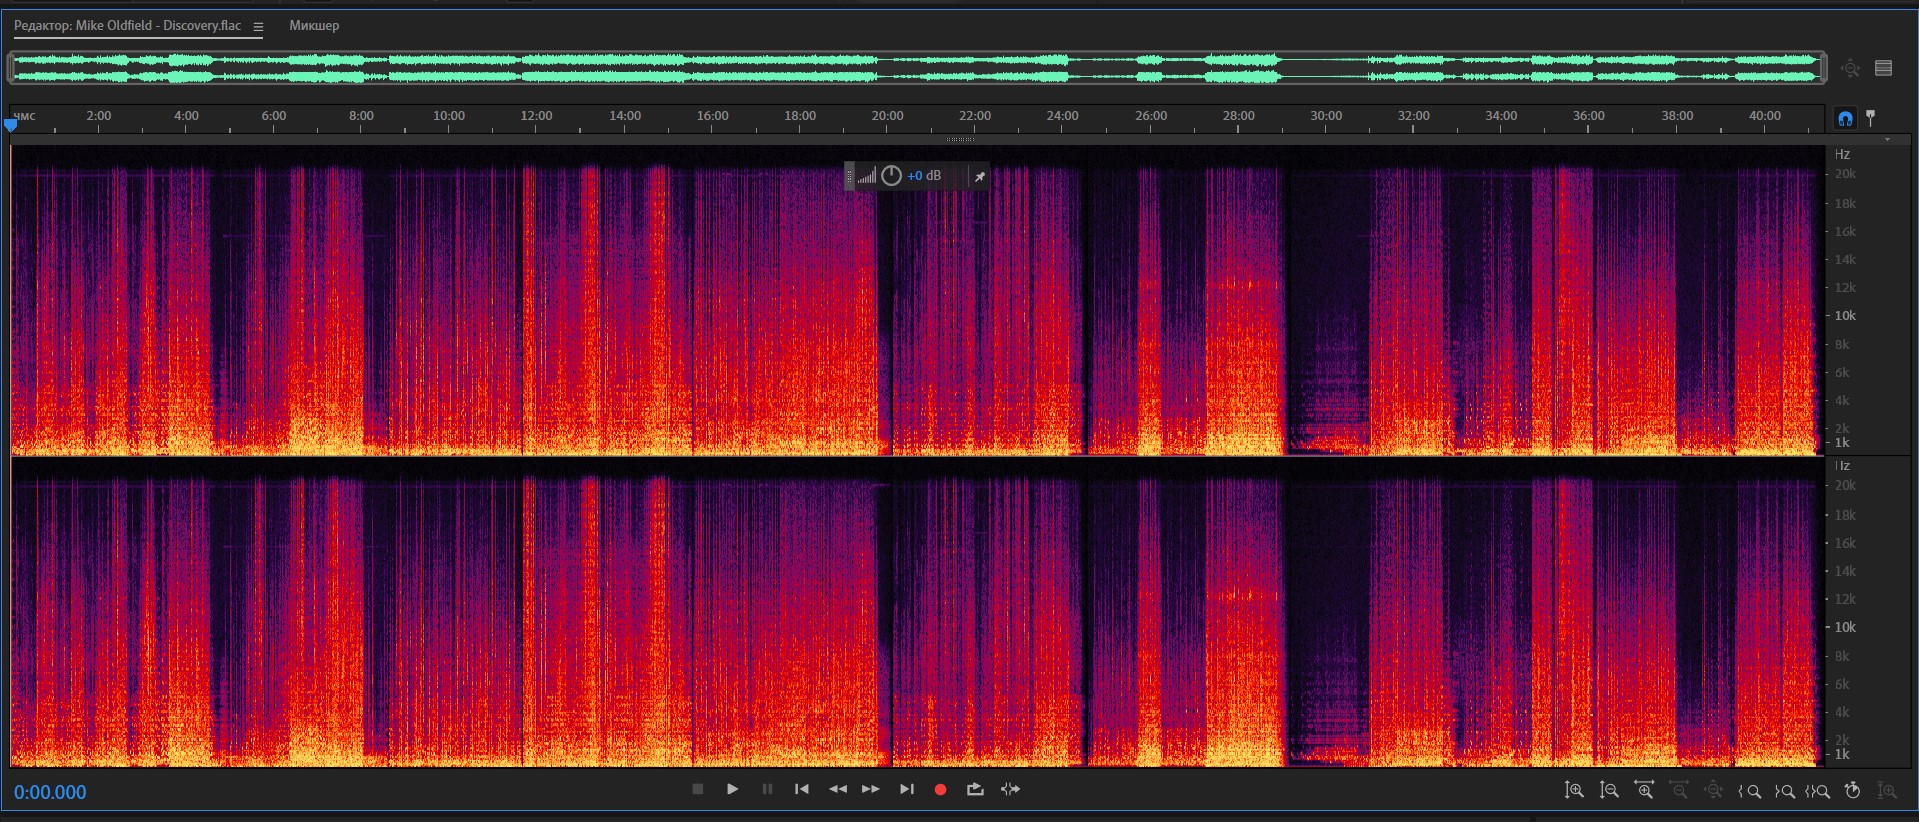
Task: Click the +0 dB gain knob
Action: pos(891,176)
